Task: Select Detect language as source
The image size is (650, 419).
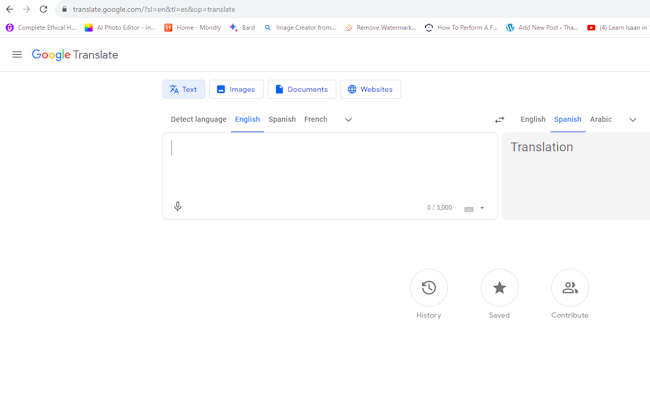Action: click(199, 119)
